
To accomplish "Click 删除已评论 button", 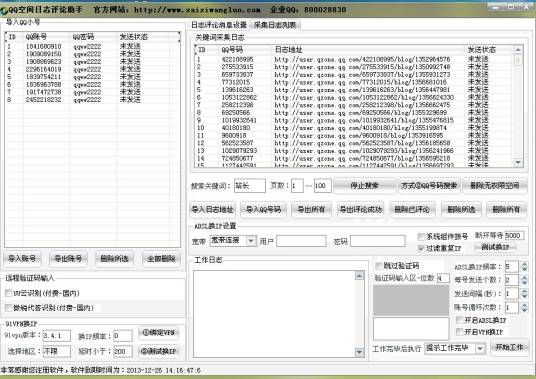I will tap(412, 209).
